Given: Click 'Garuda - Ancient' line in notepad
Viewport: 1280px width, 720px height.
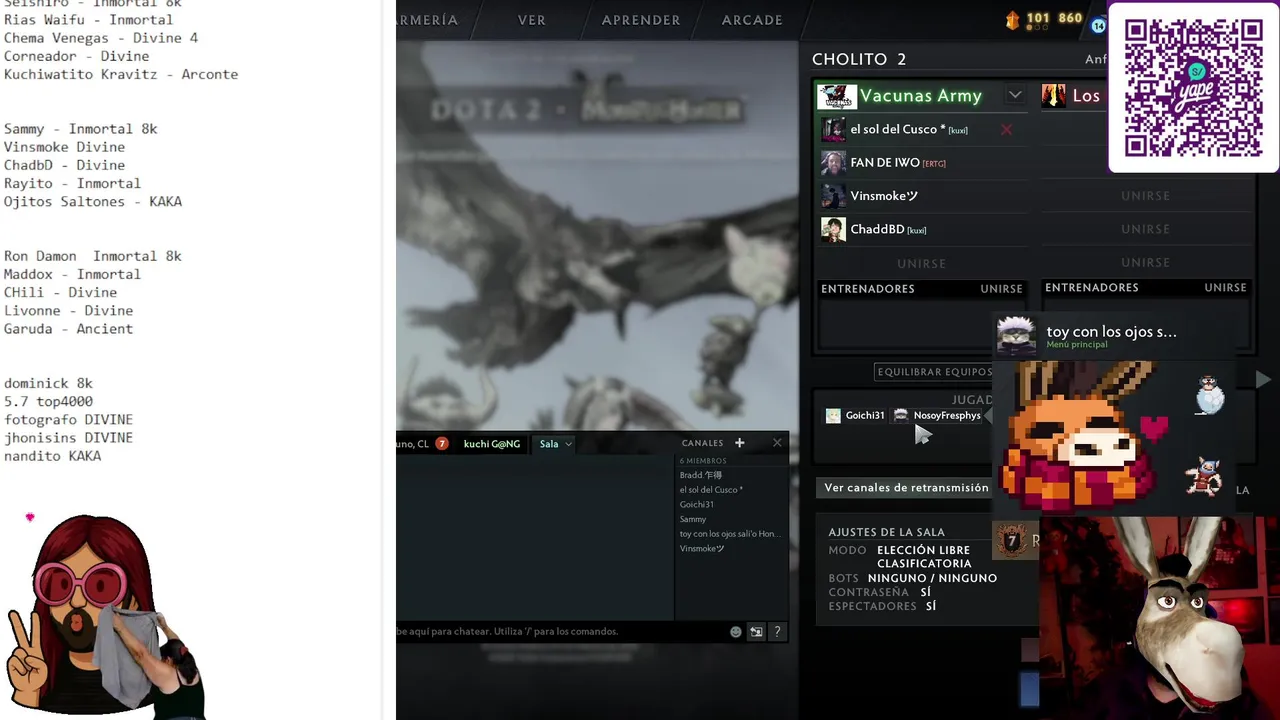Looking at the screenshot, I should click(68, 328).
